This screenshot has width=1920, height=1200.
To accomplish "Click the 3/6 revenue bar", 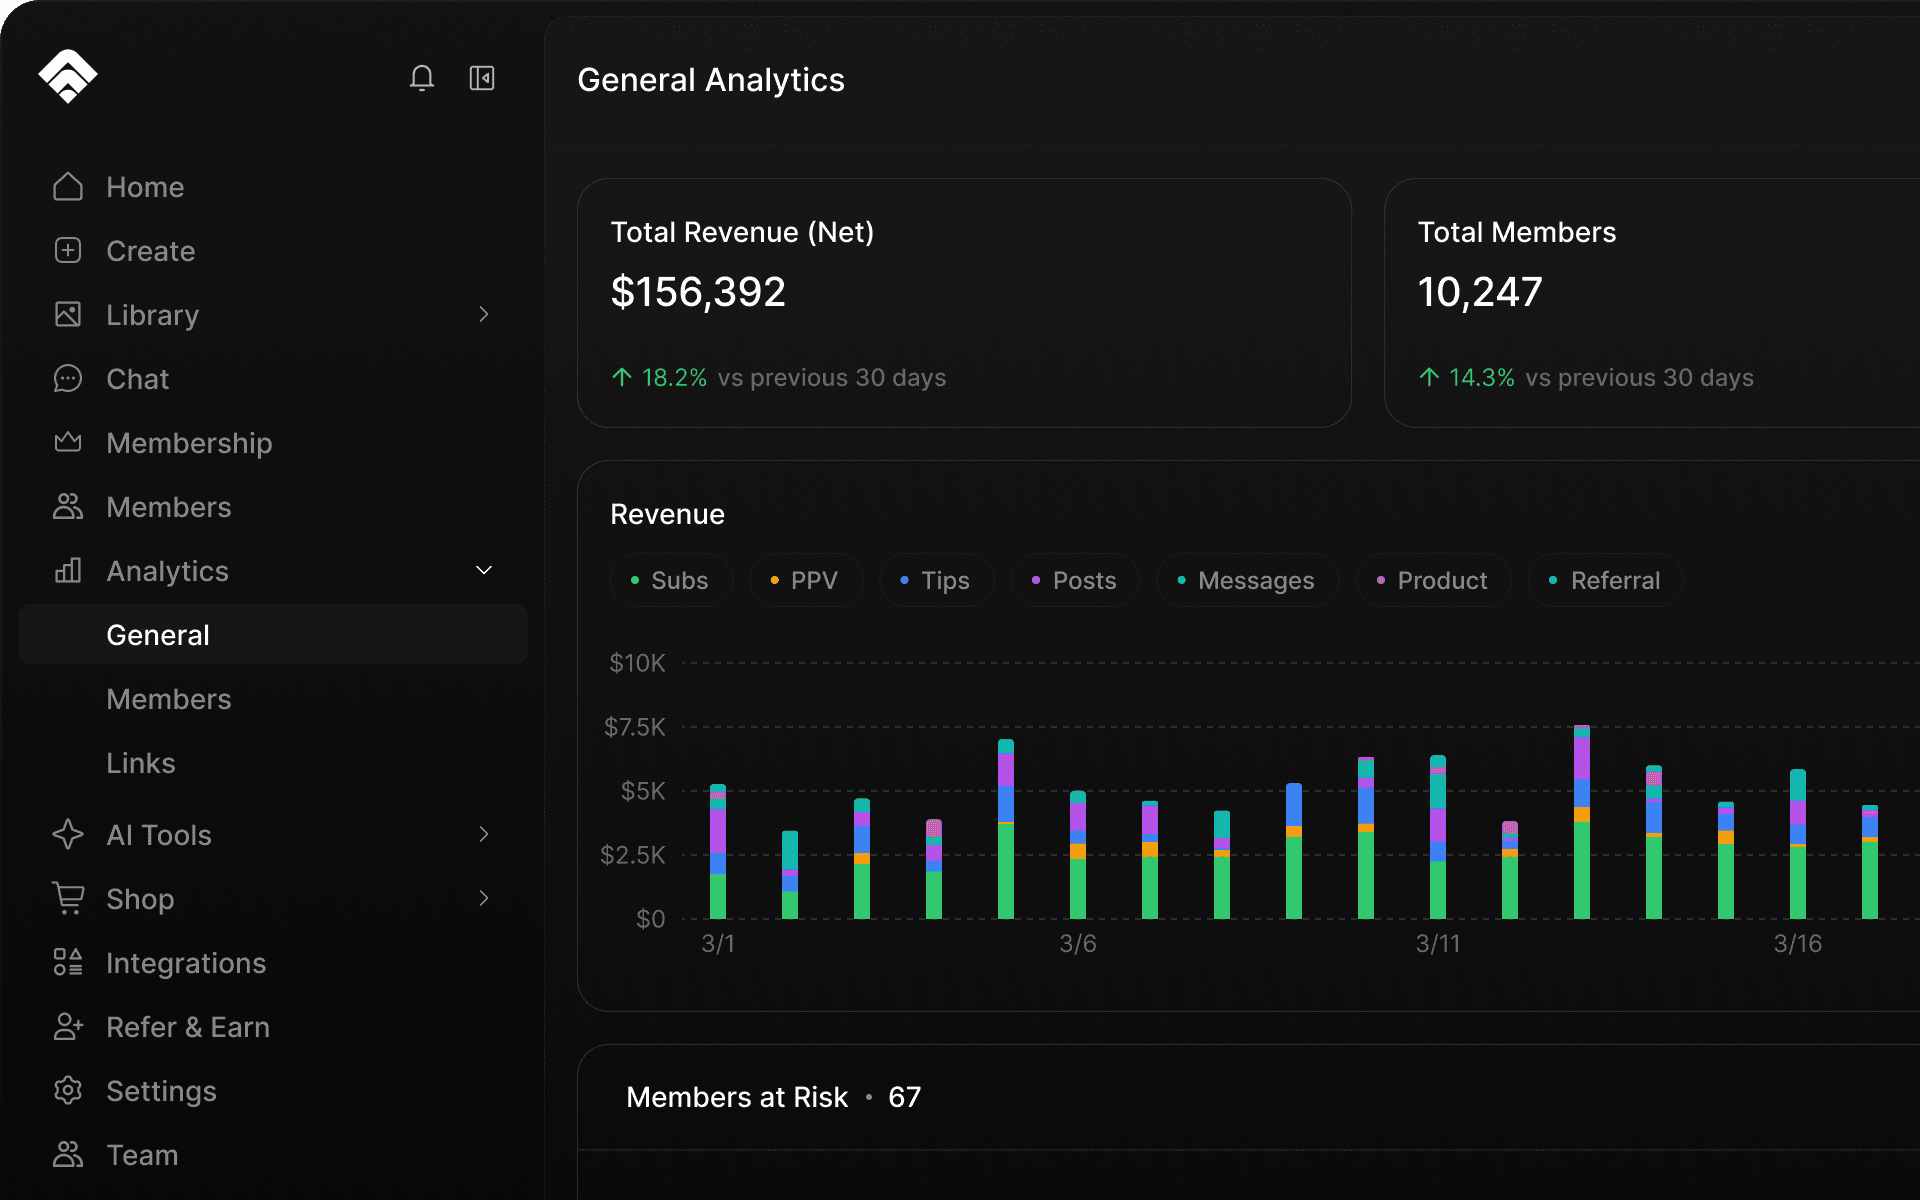I will pos(1078,855).
